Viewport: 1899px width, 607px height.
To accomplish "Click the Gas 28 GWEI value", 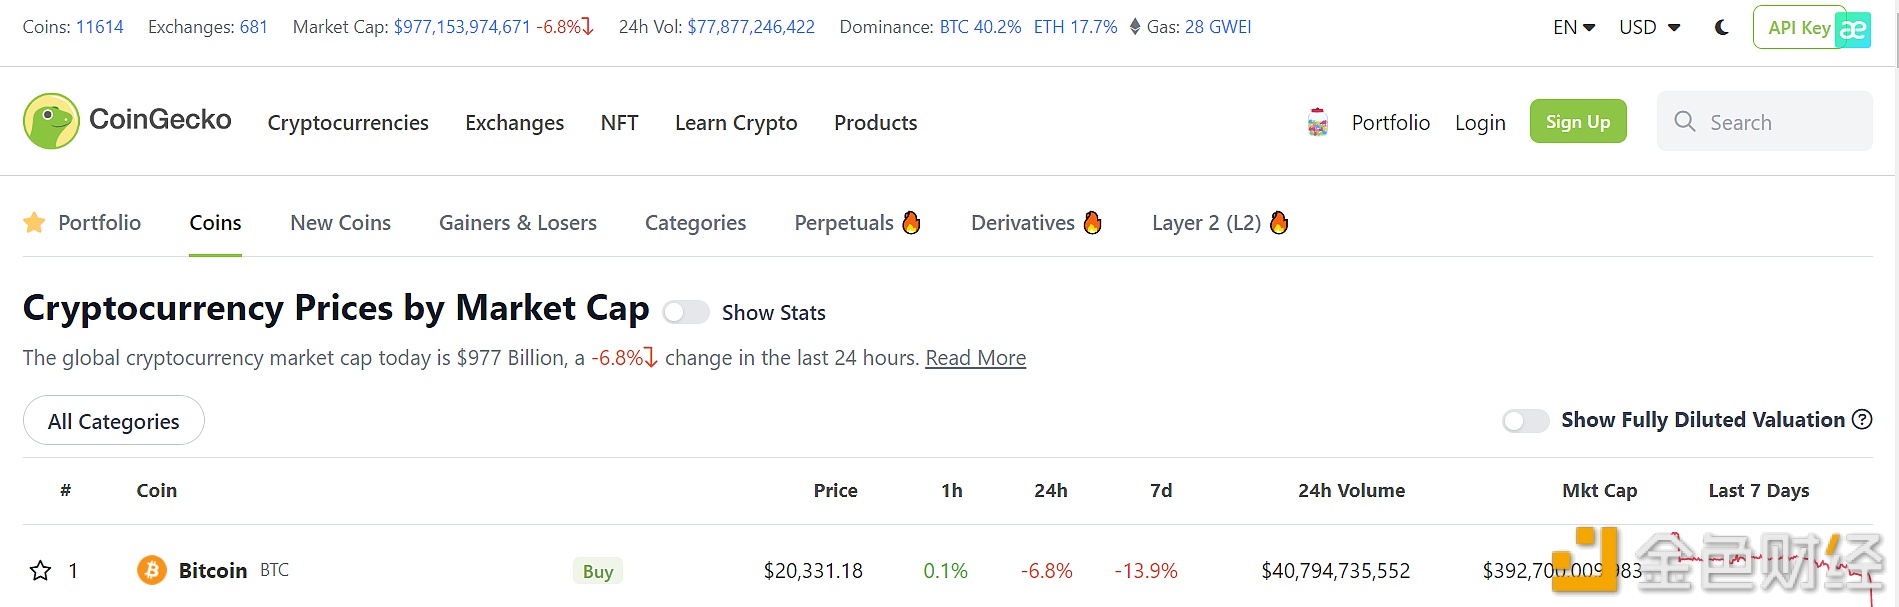I will (x=1218, y=27).
